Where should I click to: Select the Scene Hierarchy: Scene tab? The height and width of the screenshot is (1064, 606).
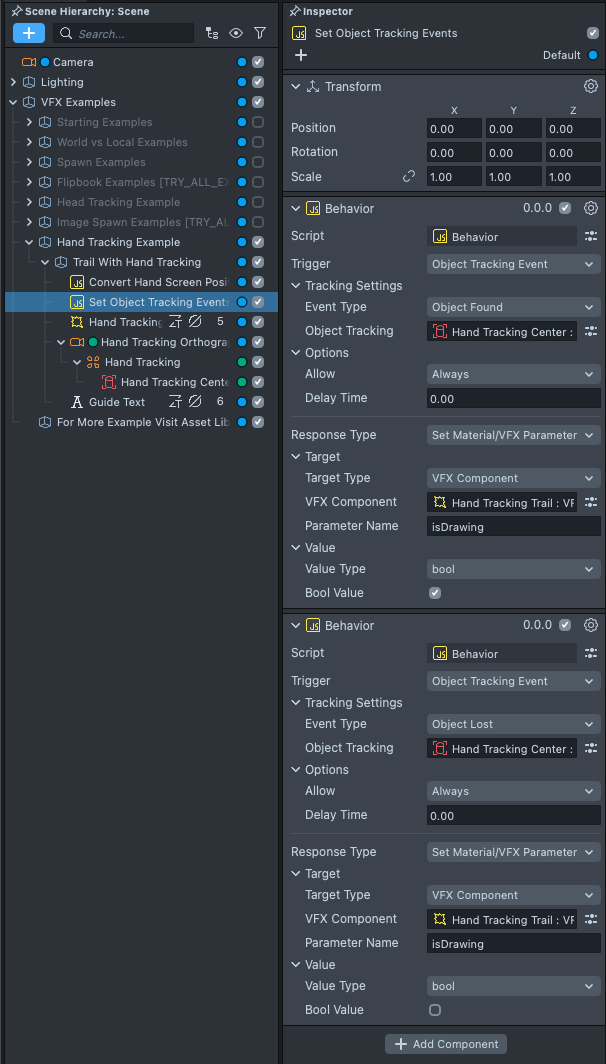click(x=79, y=11)
